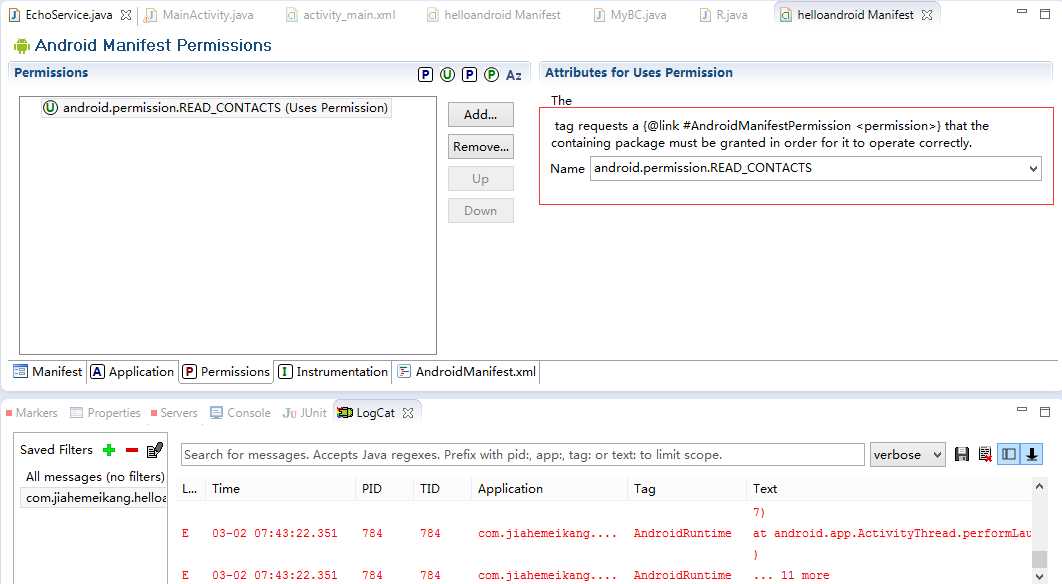Open the activity_main.xml tab

(341, 15)
